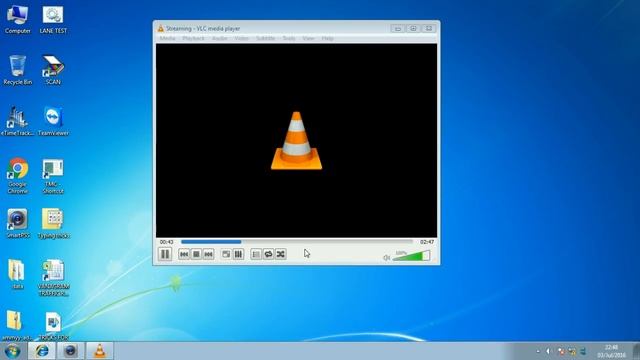640x360 pixels.
Task: Select SmartPSS desktop icon
Action: coord(18,224)
